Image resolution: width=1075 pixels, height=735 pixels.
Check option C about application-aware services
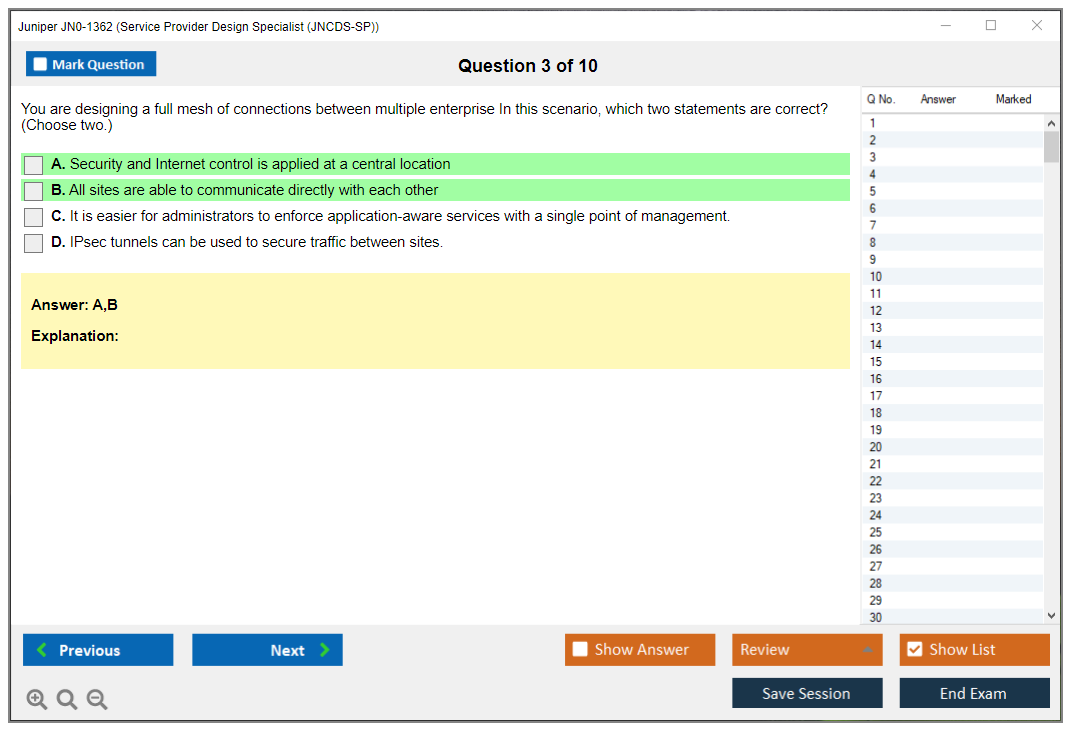tap(34, 217)
